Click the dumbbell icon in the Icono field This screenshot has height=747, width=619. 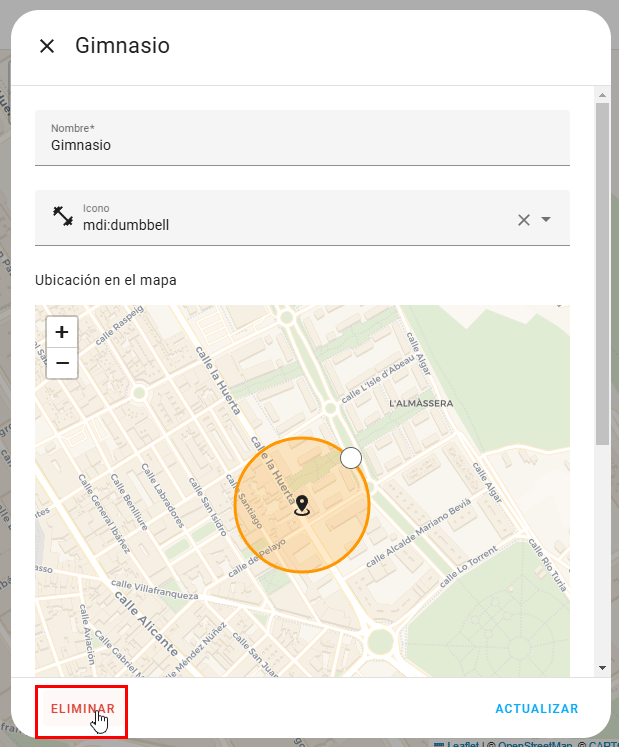[x=64, y=216]
